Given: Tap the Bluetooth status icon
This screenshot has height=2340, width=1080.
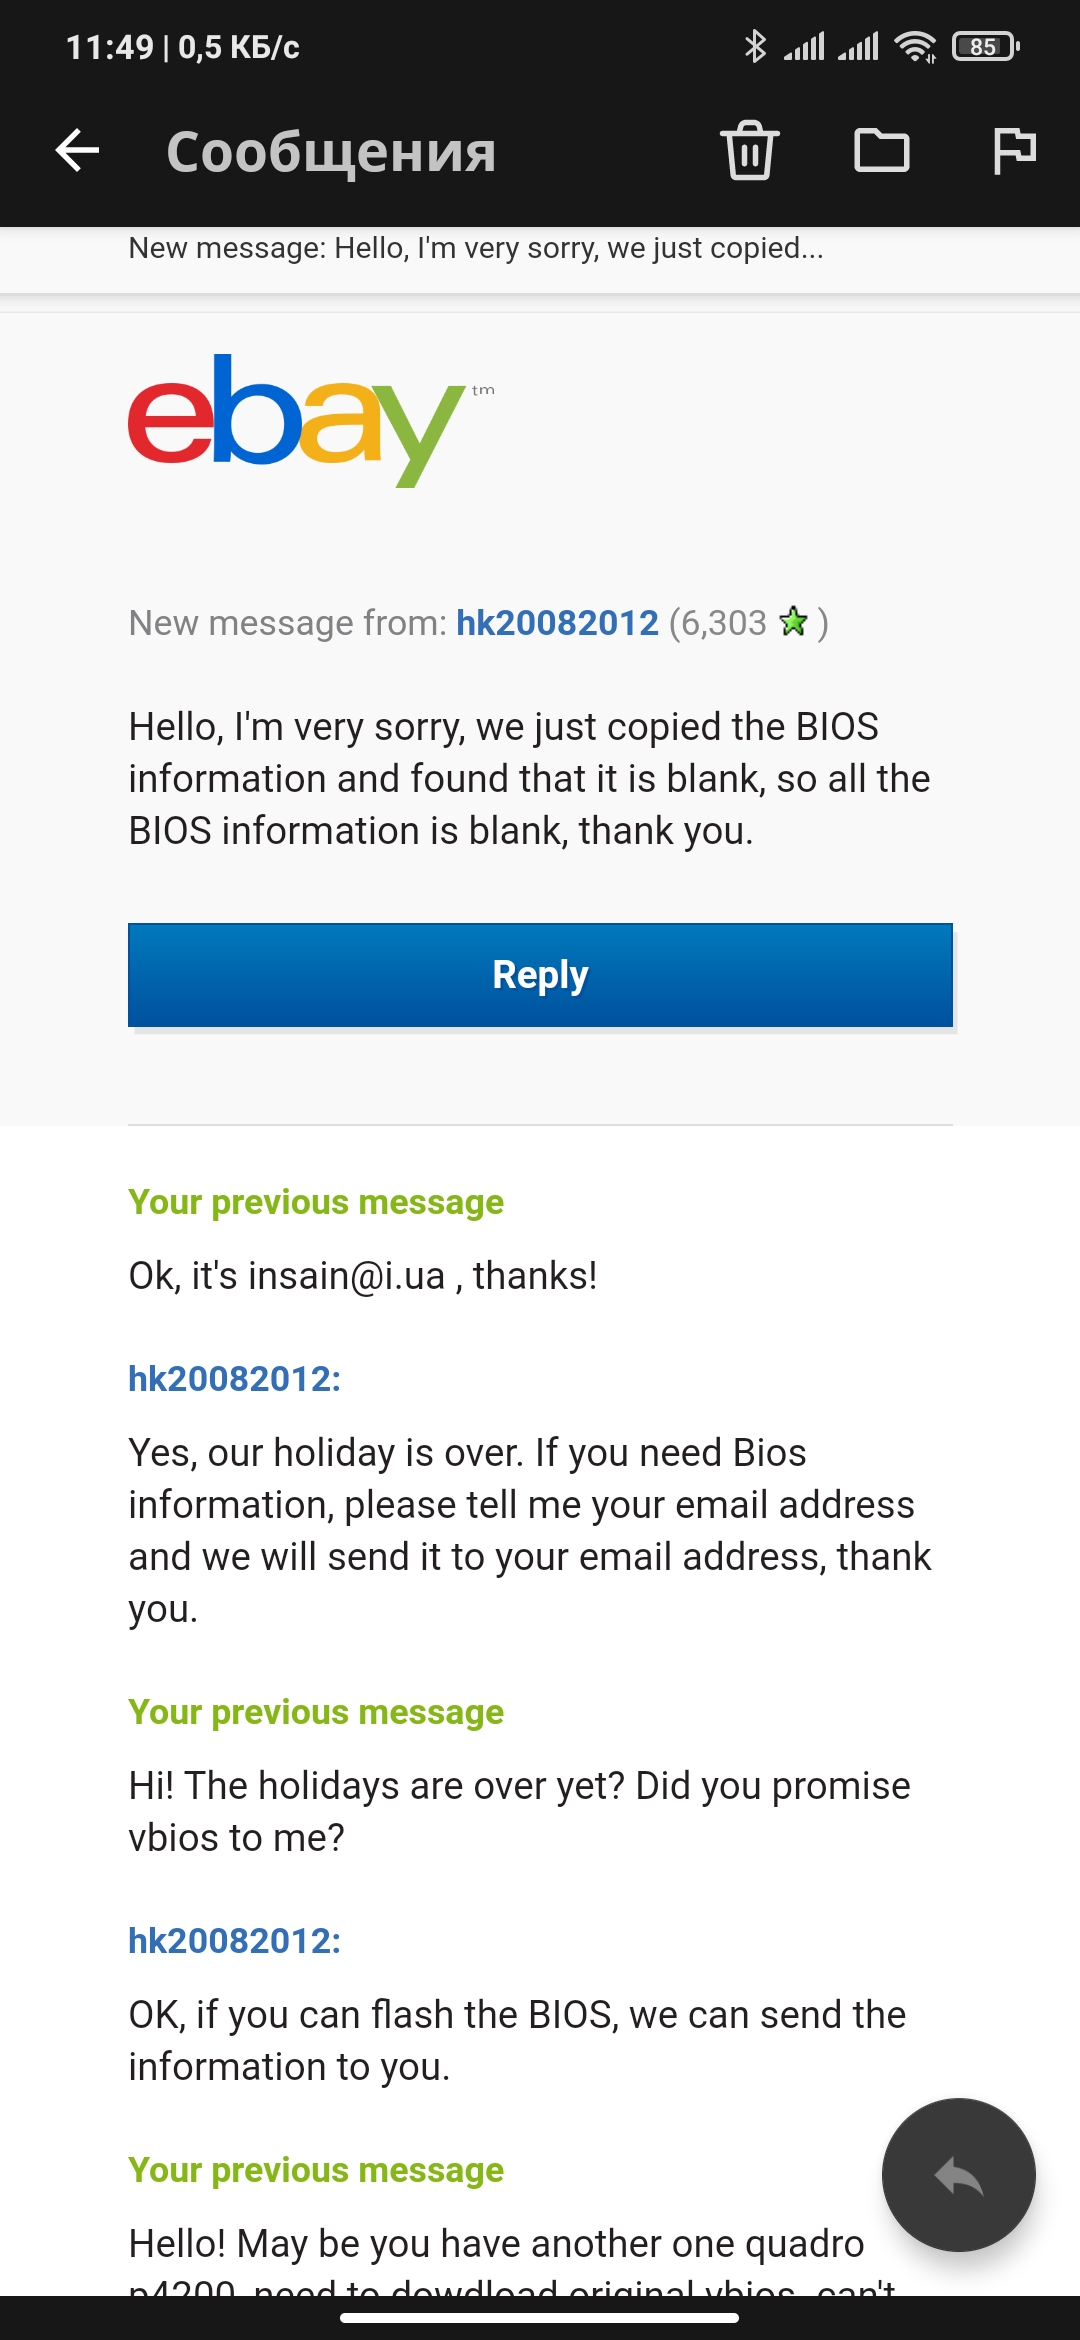Looking at the screenshot, I should (755, 46).
